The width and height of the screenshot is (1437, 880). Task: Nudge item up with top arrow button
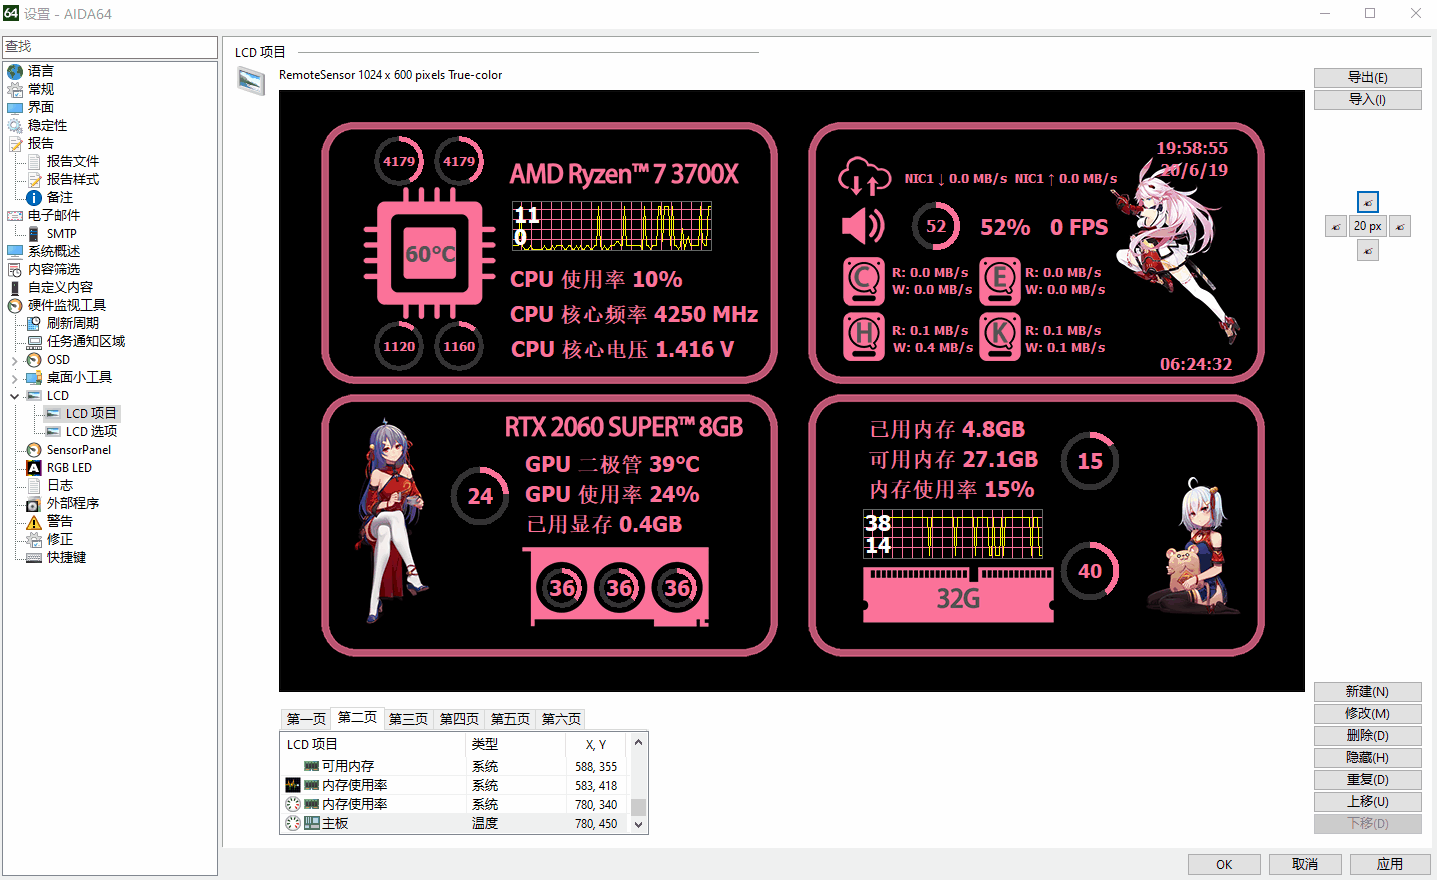pyautogui.click(x=1368, y=202)
